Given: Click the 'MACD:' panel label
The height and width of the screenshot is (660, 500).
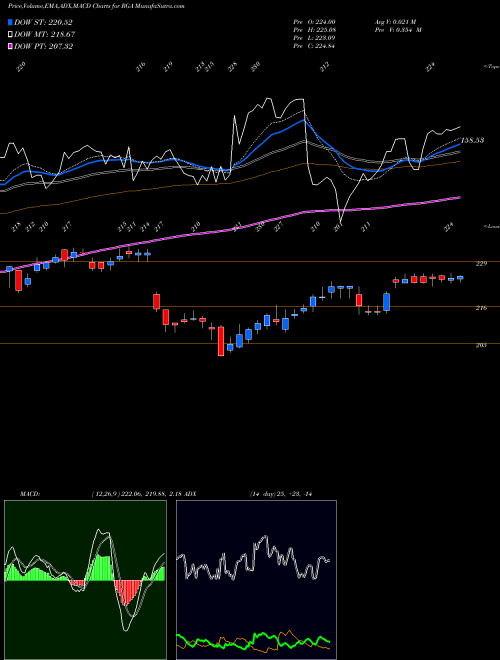Looking at the screenshot, I should click(30, 494).
